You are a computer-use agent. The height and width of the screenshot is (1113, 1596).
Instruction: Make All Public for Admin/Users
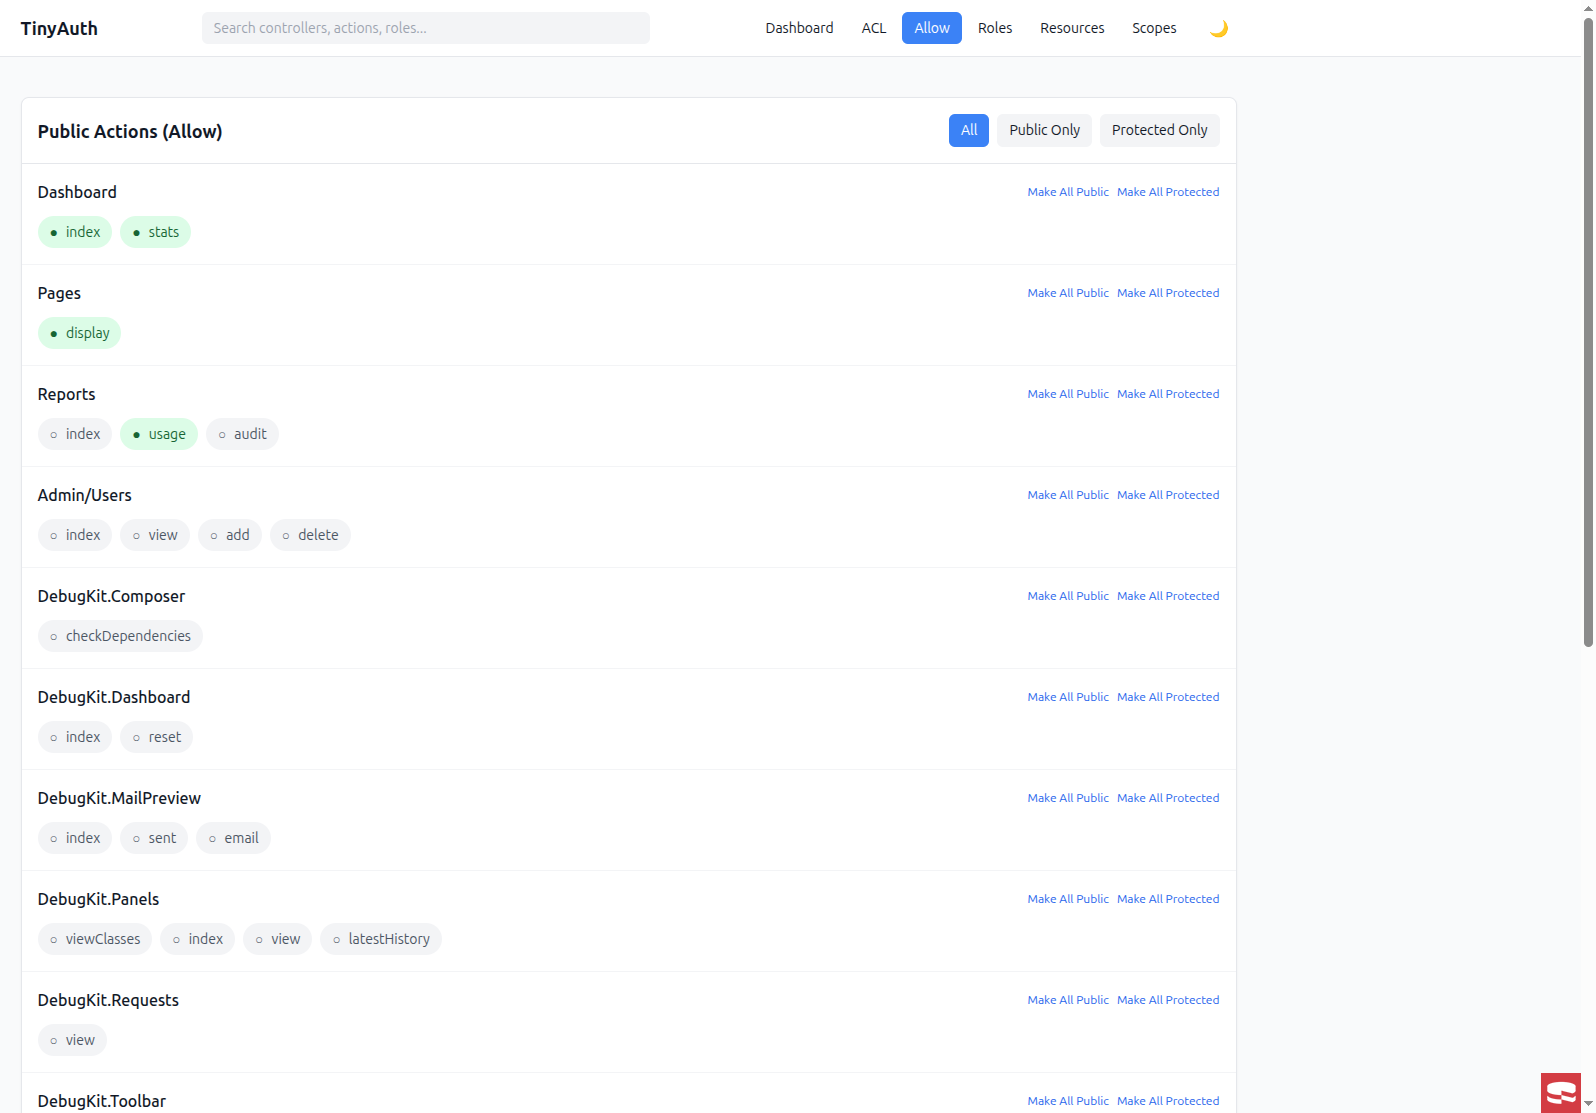click(1068, 495)
